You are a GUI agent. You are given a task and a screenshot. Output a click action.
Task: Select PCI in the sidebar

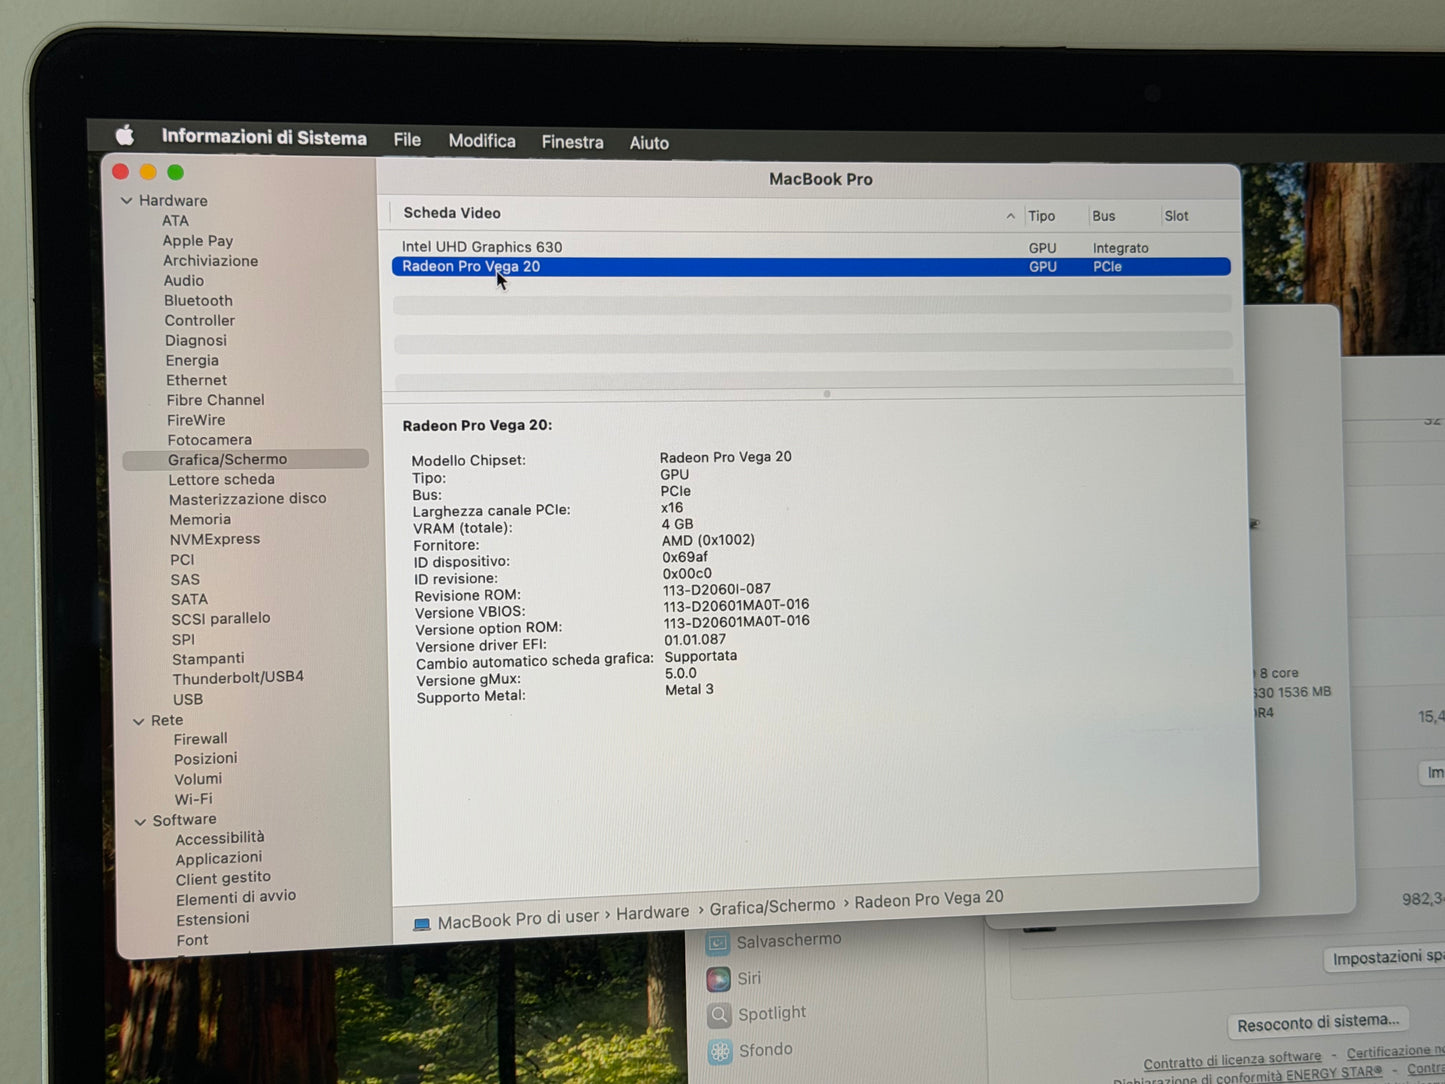182,560
